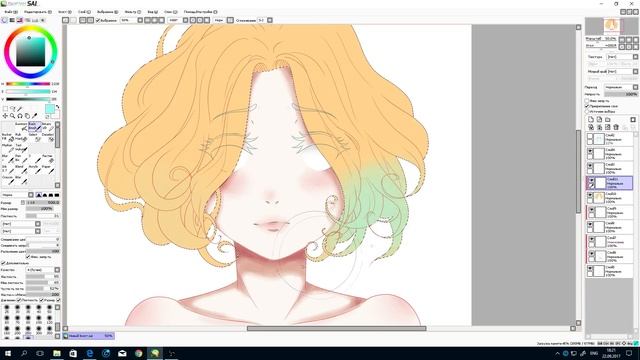Show the color wheel panel icon
Viewport: 640px width, 360px height.
4,20
